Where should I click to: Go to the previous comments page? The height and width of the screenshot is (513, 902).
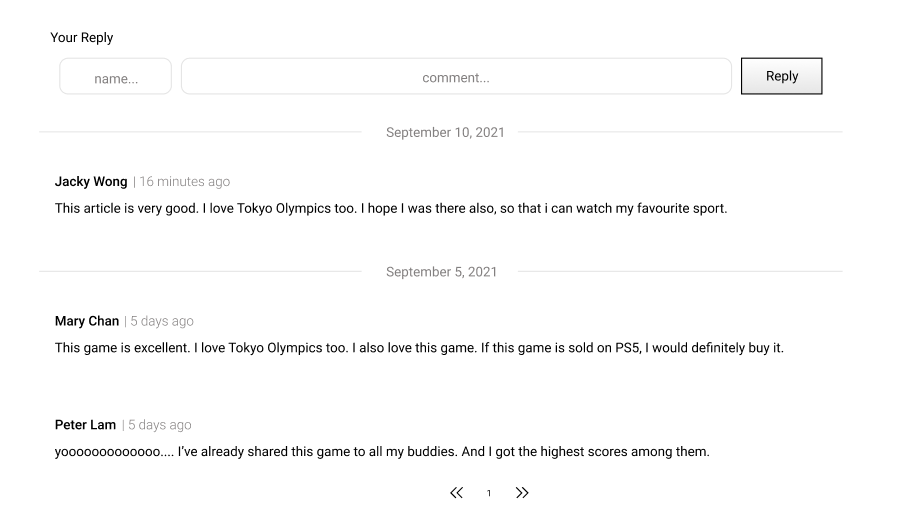(x=457, y=493)
